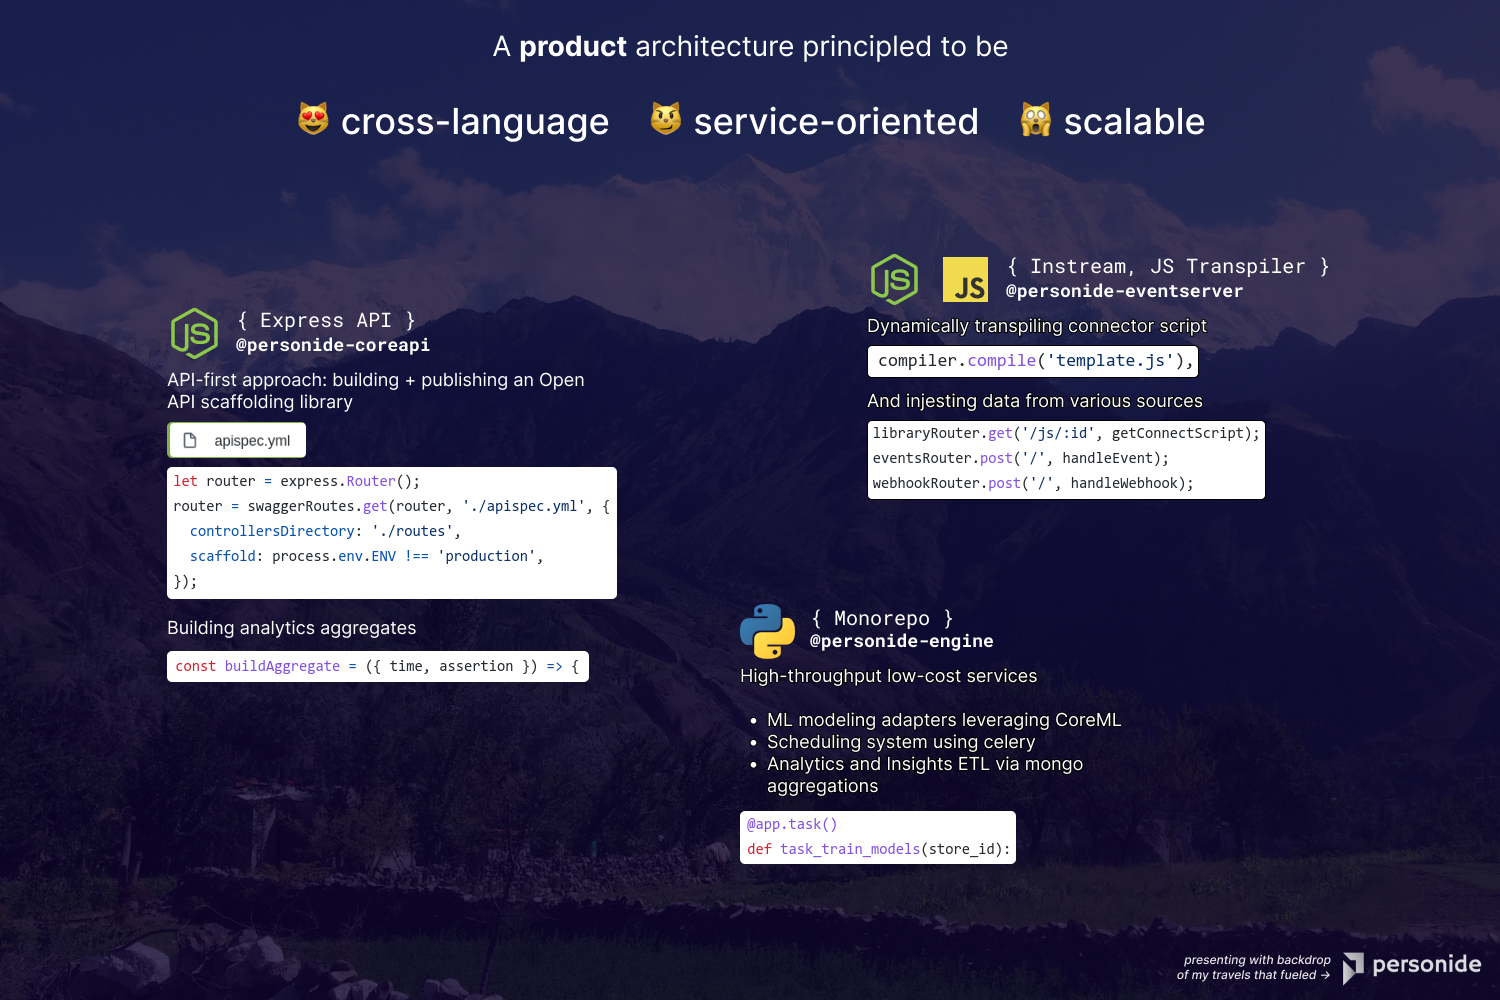
Task: Click the webhookRouter.post code line
Action: click(x=1033, y=483)
